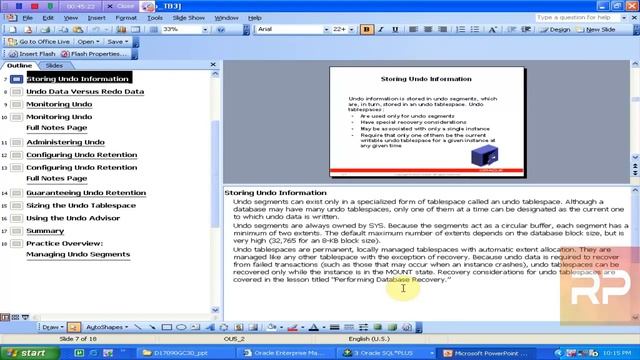
Task: Open the Fill Color dropdown arrow
Action: [x=281, y=327]
